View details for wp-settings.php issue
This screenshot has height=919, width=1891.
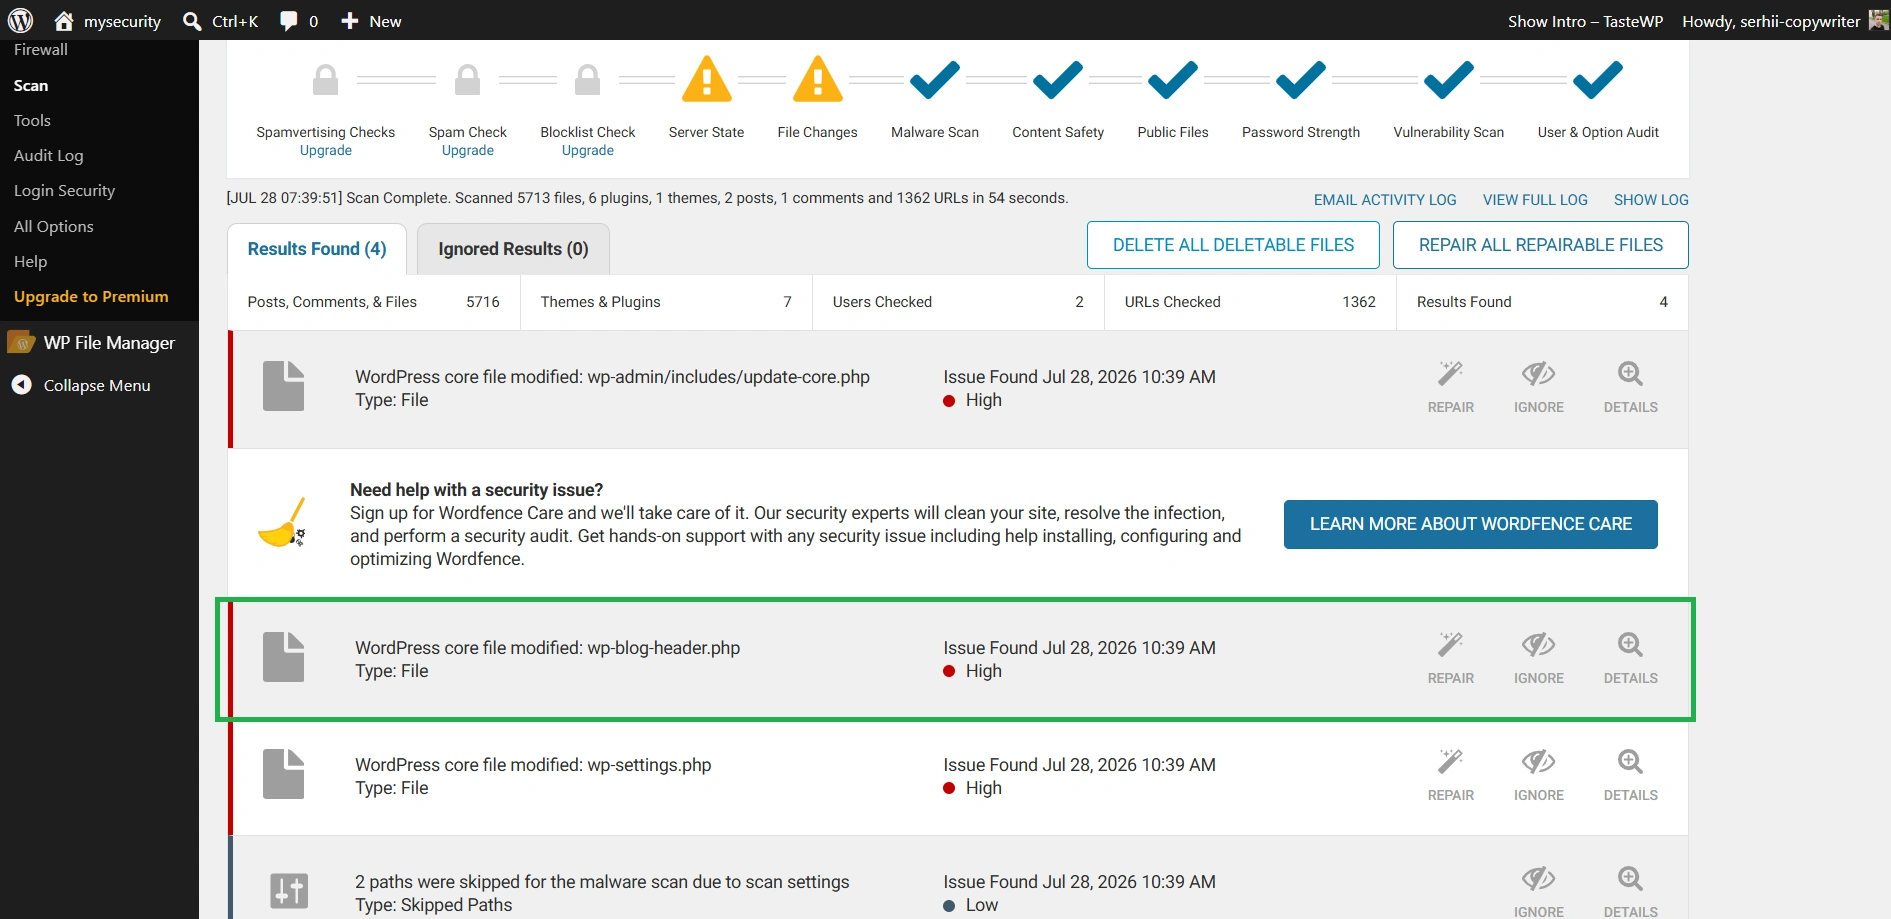pos(1631,775)
